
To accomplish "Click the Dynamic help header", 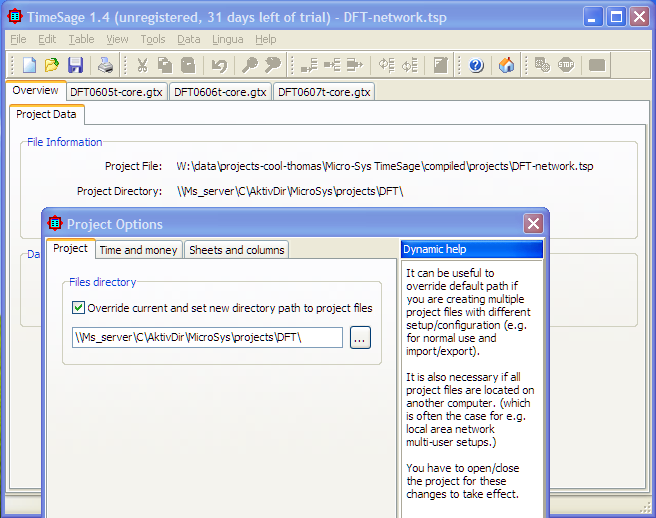I will pos(472,249).
